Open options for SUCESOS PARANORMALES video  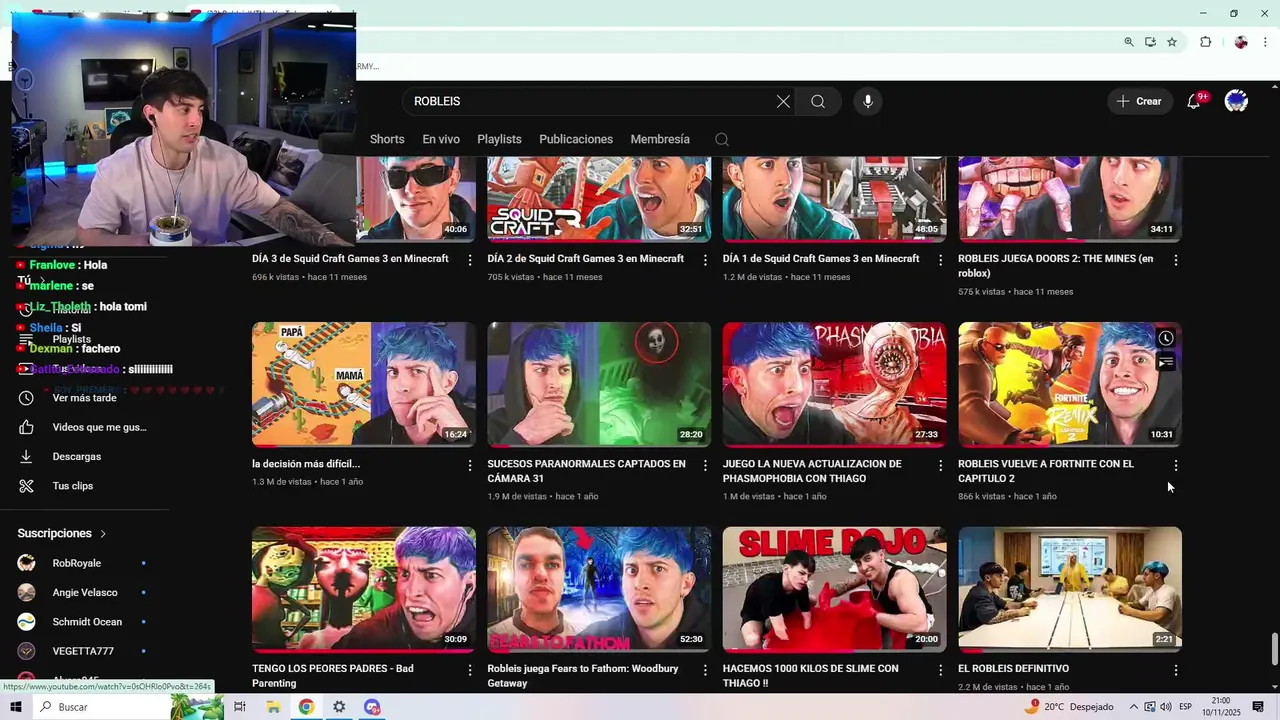(x=705, y=465)
